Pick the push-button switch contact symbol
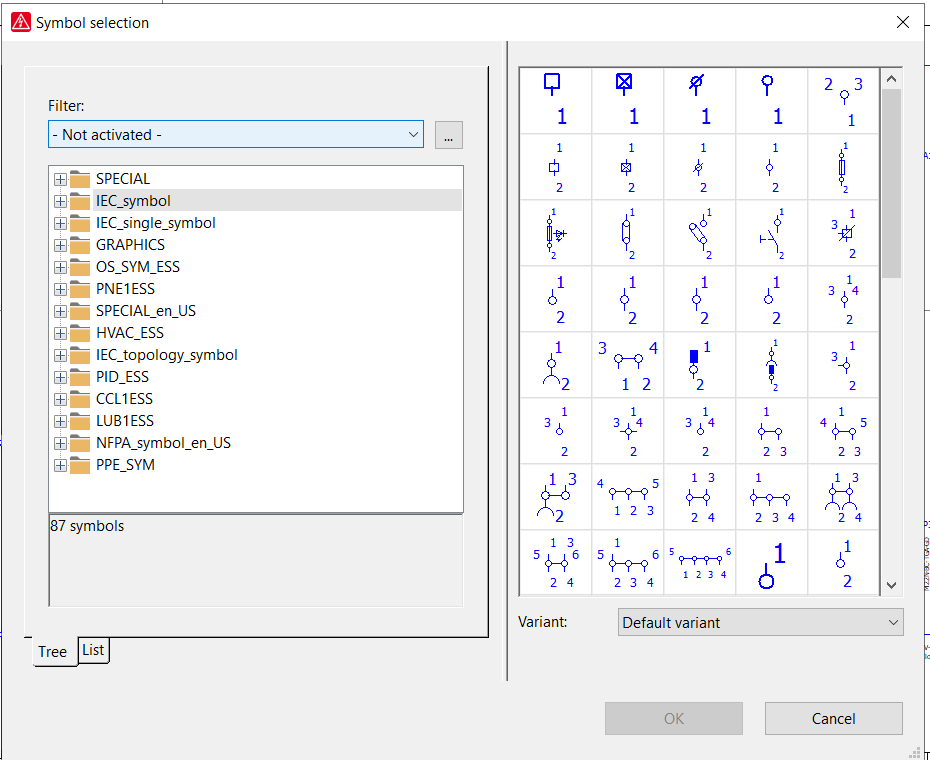The width and height of the screenshot is (930, 760). 771,233
